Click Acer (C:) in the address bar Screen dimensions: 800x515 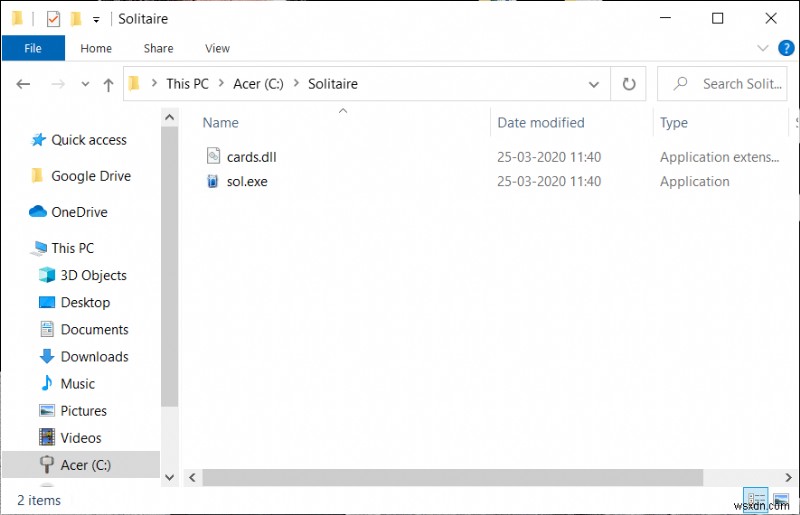[258, 84]
